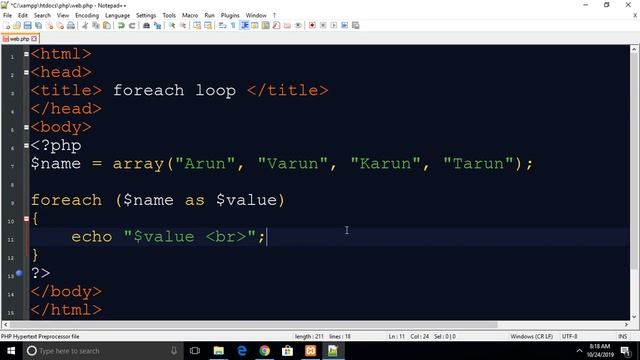The height and width of the screenshot is (360, 640).
Task: Click the Paste clipboard icon
Action: pos(107,25)
